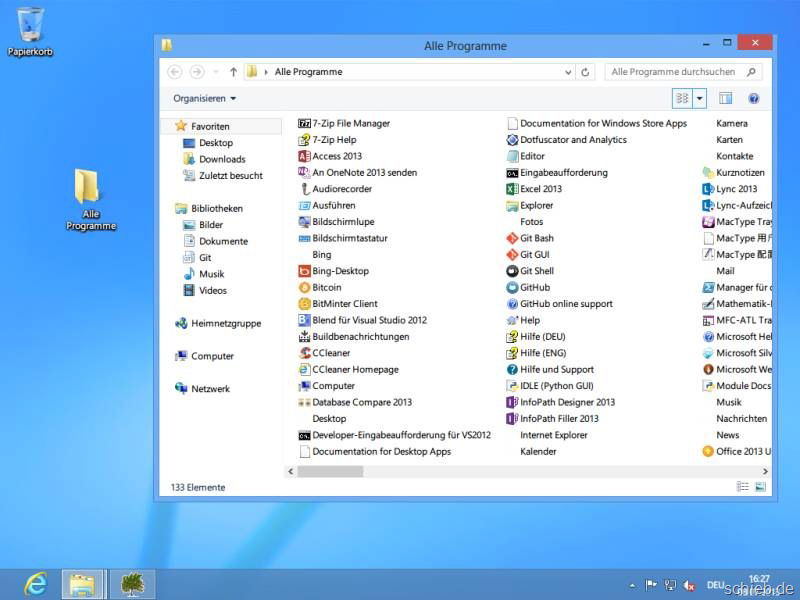Click the Excel 2013 icon
The width and height of the screenshot is (800, 600).
coord(512,189)
